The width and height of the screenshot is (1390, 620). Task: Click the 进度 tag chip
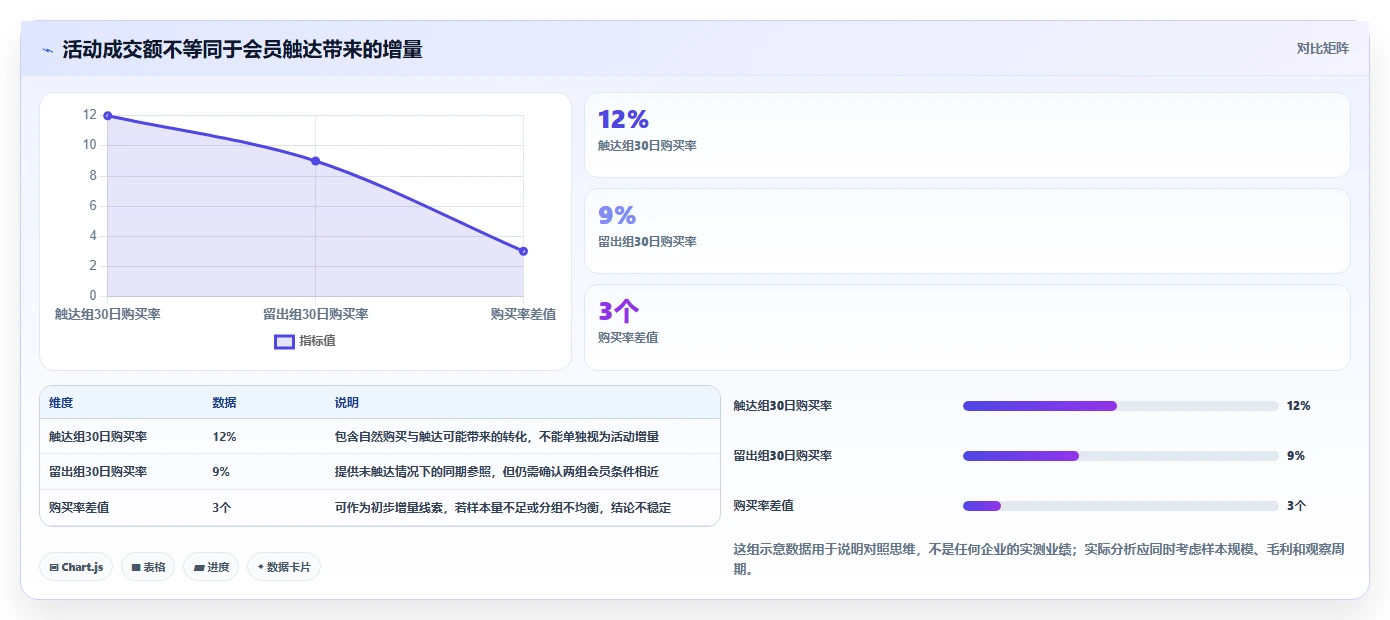(211, 567)
